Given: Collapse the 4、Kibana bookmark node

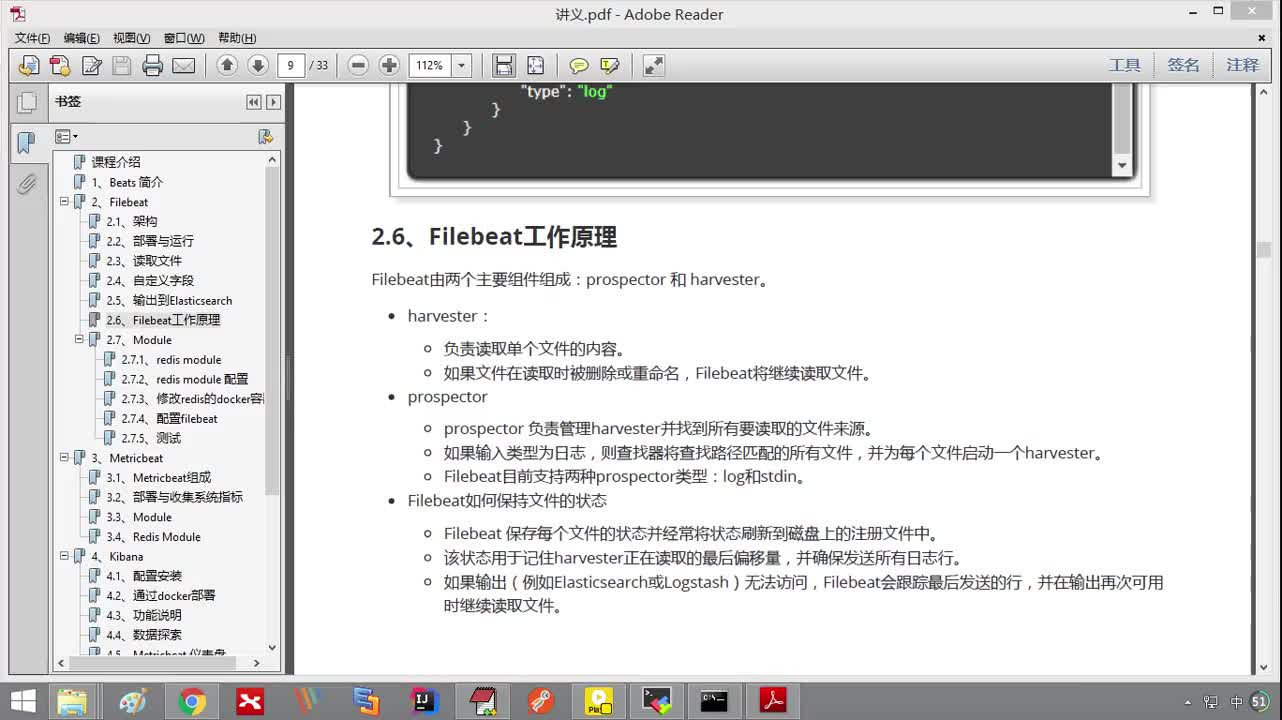Looking at the screenshot, I should pos(64,556).
